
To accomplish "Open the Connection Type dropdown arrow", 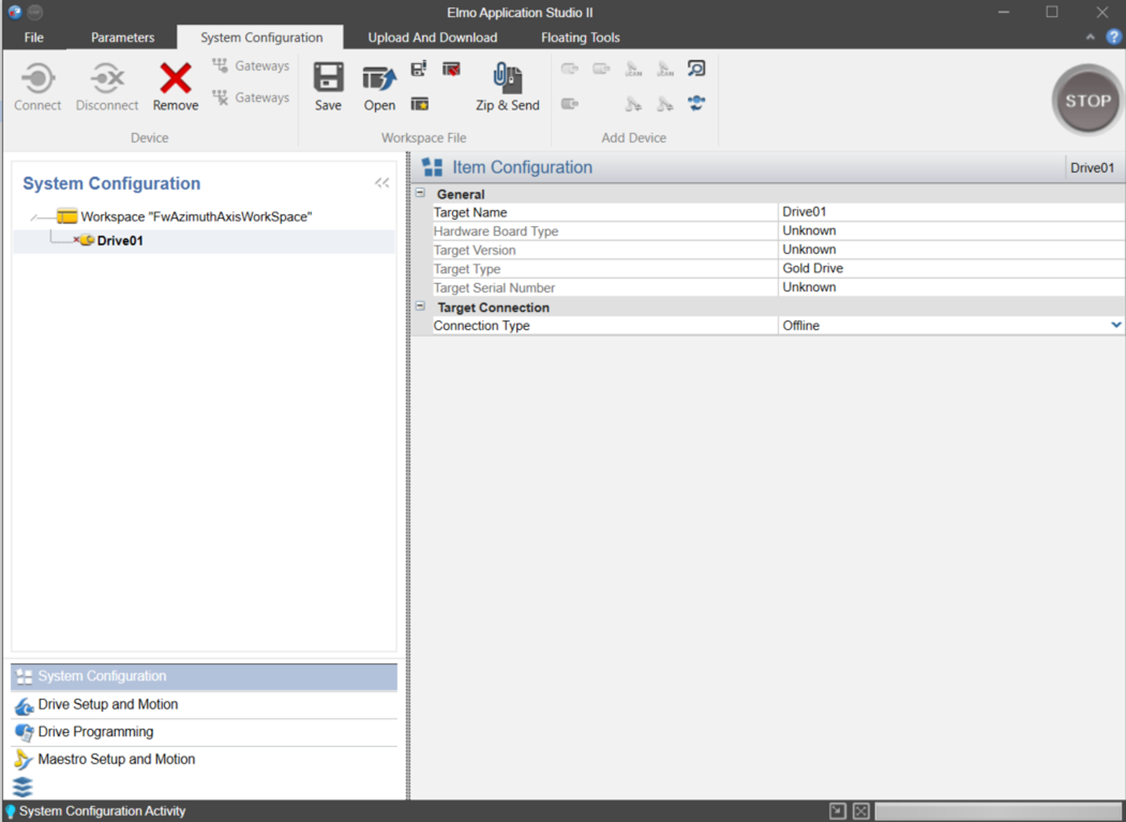I will click(1116, 325).
